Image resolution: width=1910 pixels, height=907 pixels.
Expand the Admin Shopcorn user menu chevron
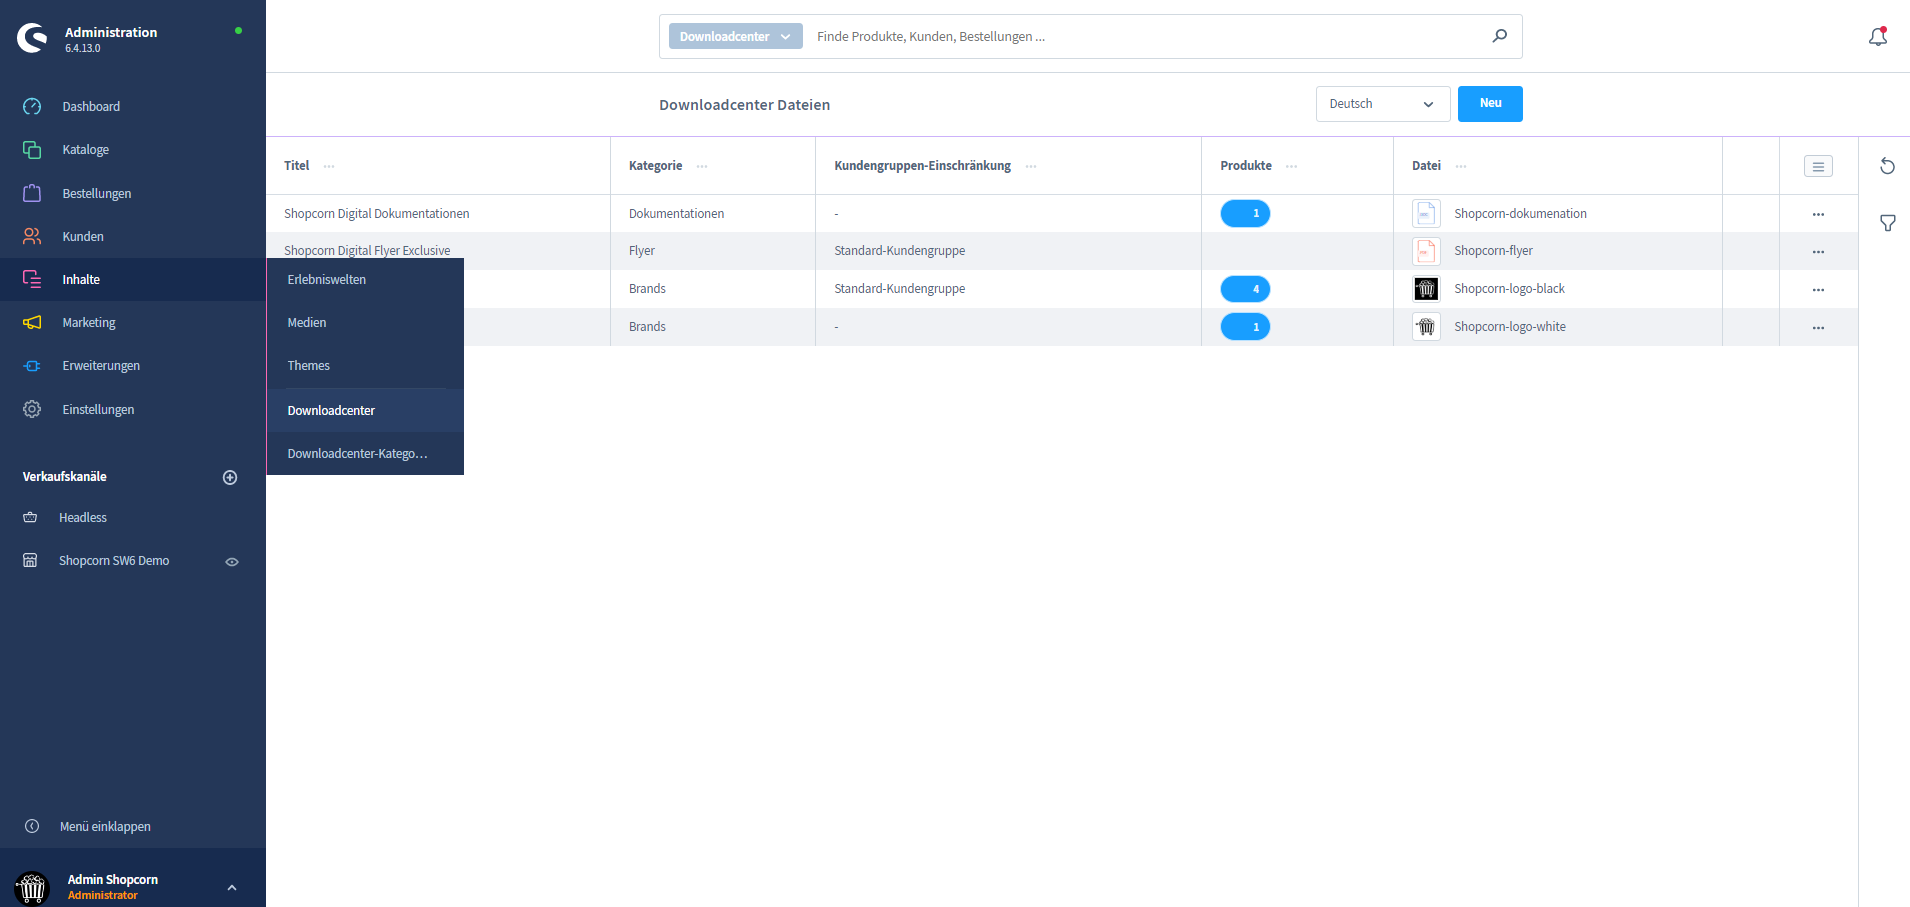coord(232,887)
